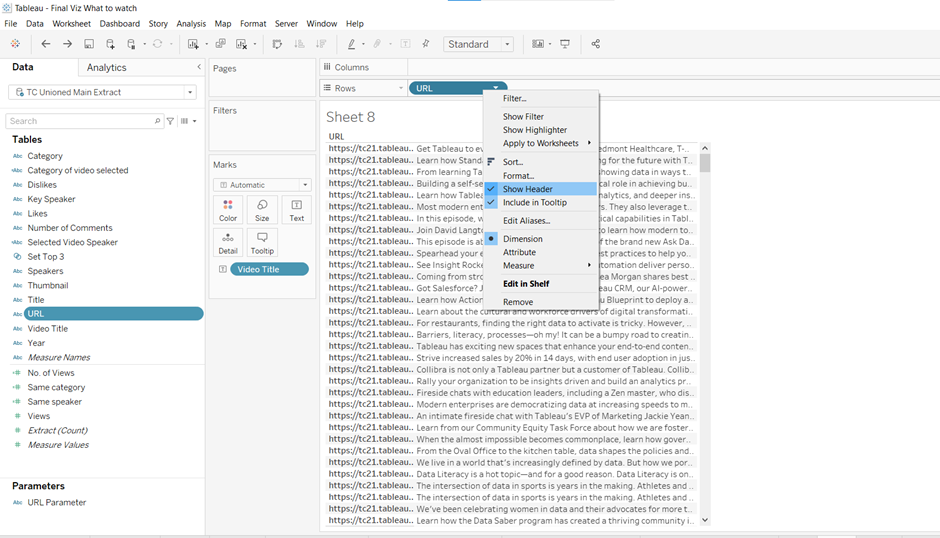
Task: Click the presentation mode icon
Action: (565, 44)
